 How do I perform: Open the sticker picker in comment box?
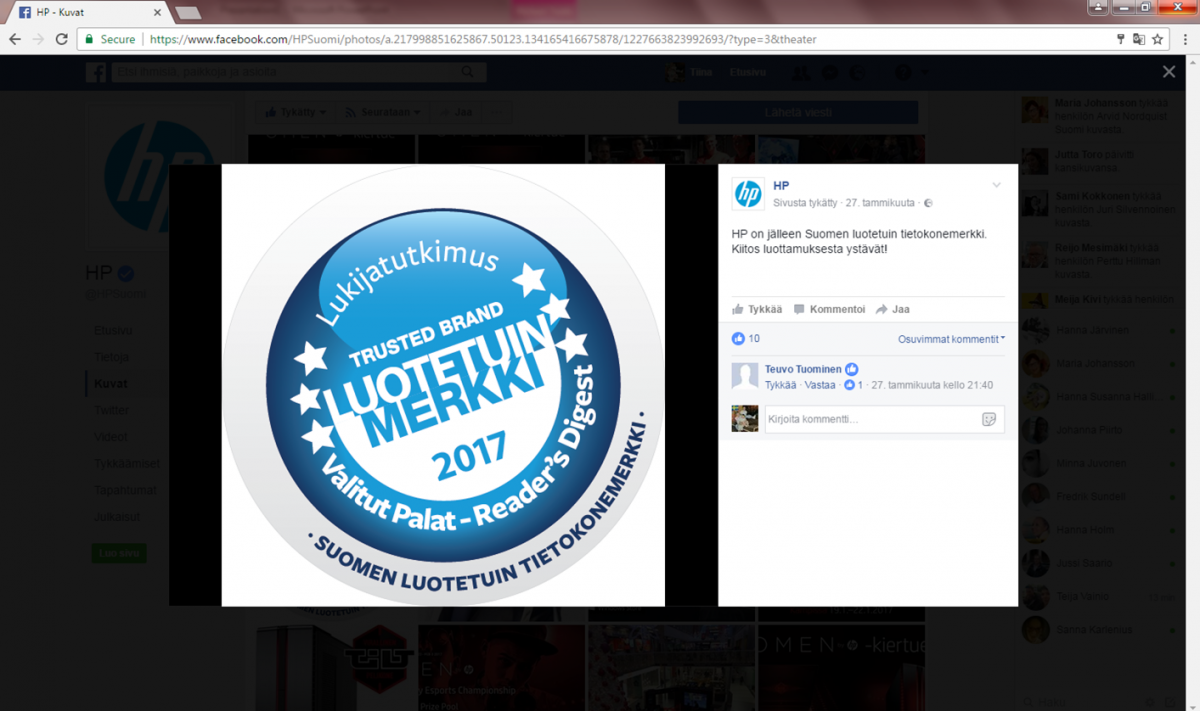[x=989, y=419]
